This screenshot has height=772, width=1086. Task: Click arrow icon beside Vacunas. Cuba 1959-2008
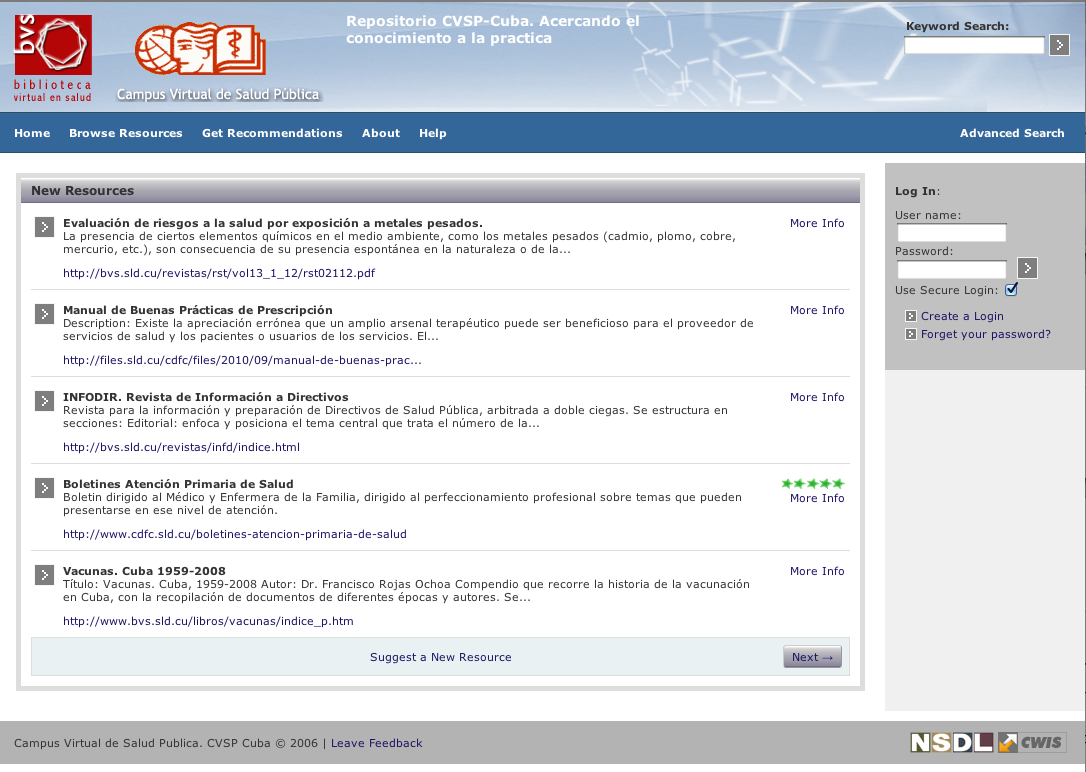(x=44, y=575)
